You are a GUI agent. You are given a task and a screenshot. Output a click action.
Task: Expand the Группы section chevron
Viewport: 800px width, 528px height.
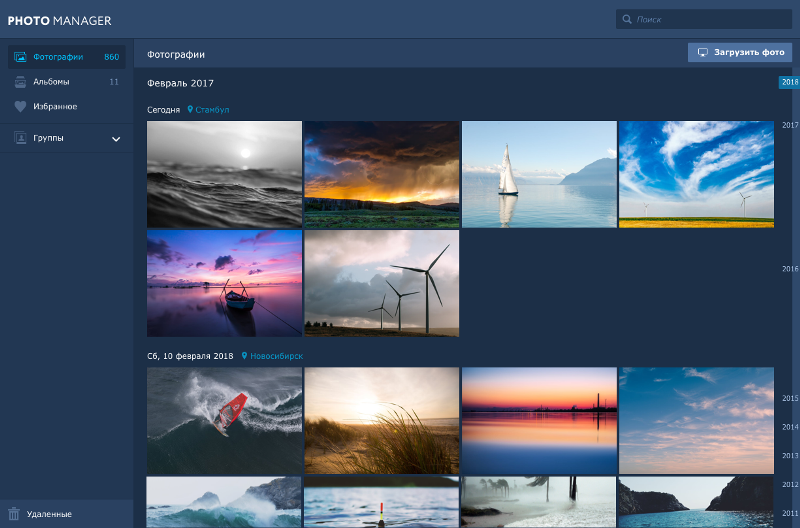pos(116,139)
